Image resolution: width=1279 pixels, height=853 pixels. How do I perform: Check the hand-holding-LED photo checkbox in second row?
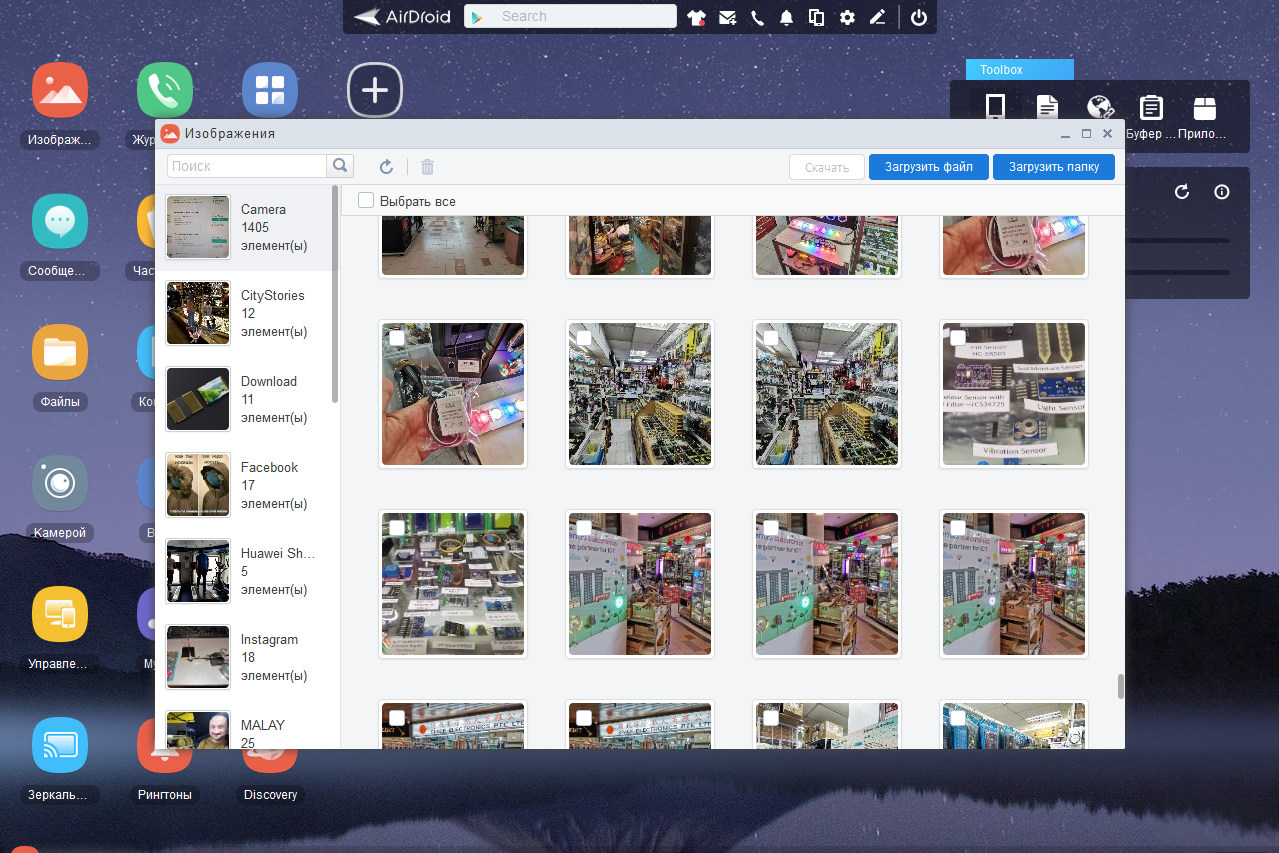pos(397,338)
